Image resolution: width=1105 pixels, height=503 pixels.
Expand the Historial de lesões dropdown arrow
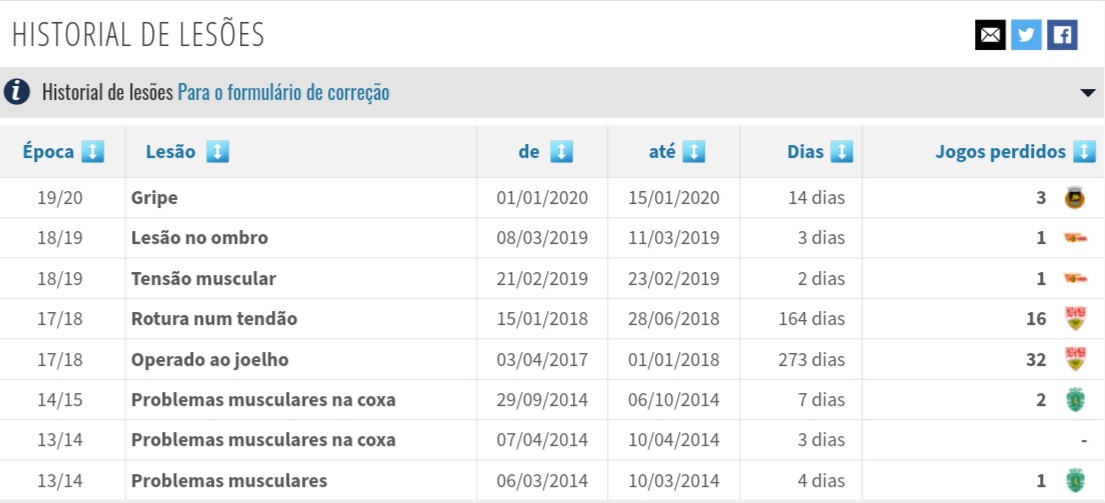click(1088, 93)
